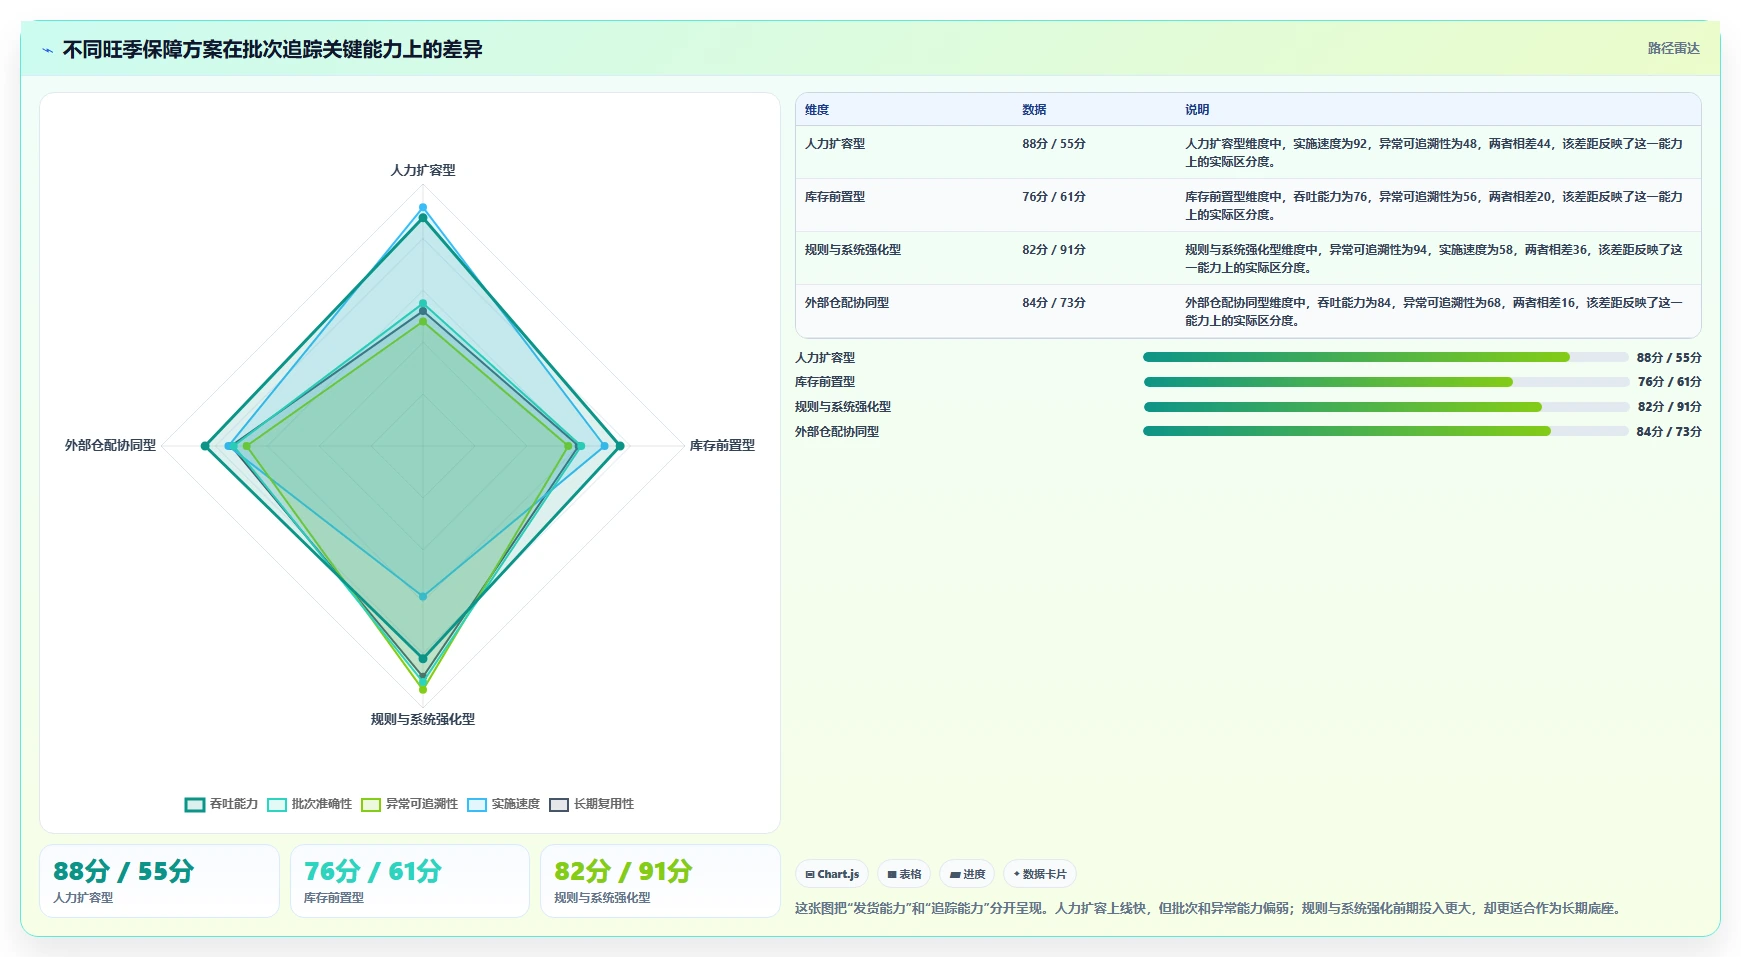Toggle the 批次准确性 legend series
The height and width of the screenshot is (957, 1741).
(x=310, y=804)
